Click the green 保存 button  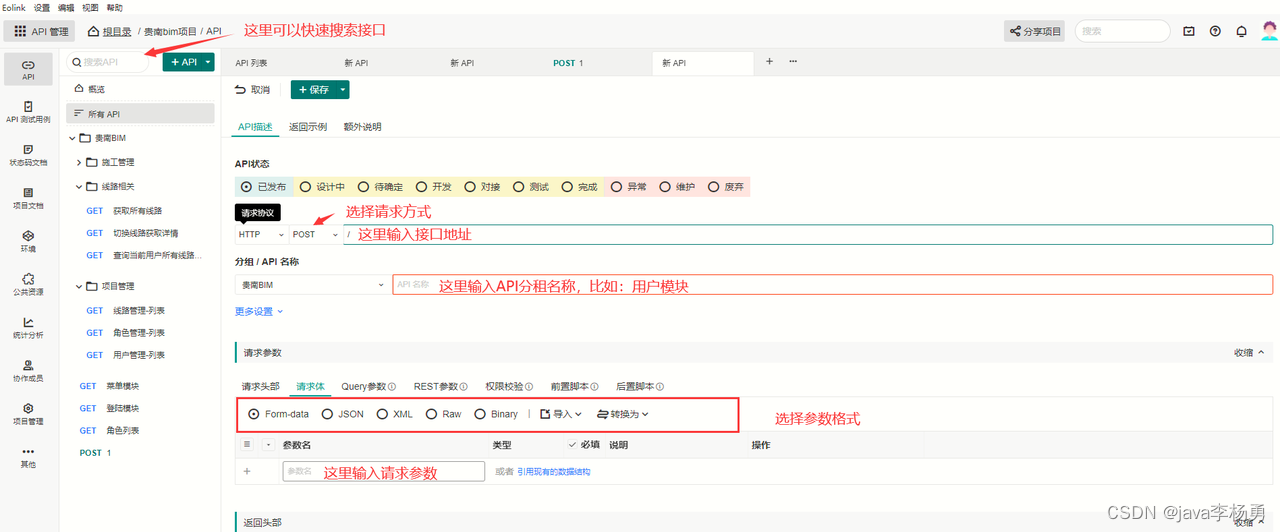pos(313,90)
